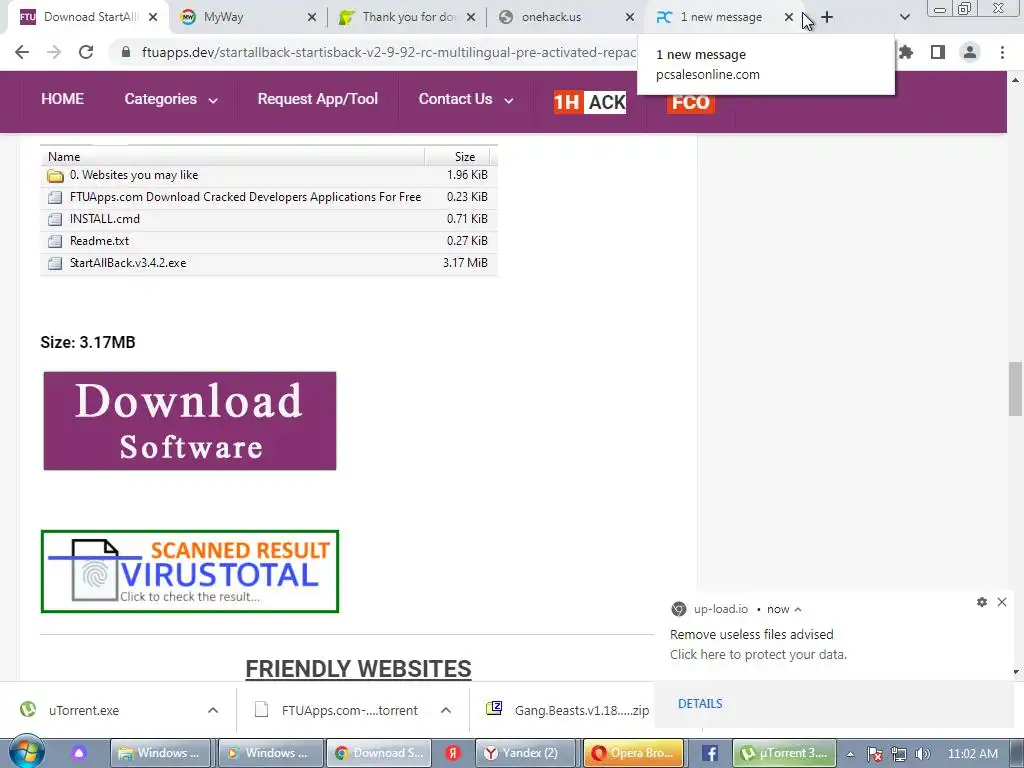Go back with the browser back arrow
Viewport: 1024px width, 768px height.
pos(22,52)
